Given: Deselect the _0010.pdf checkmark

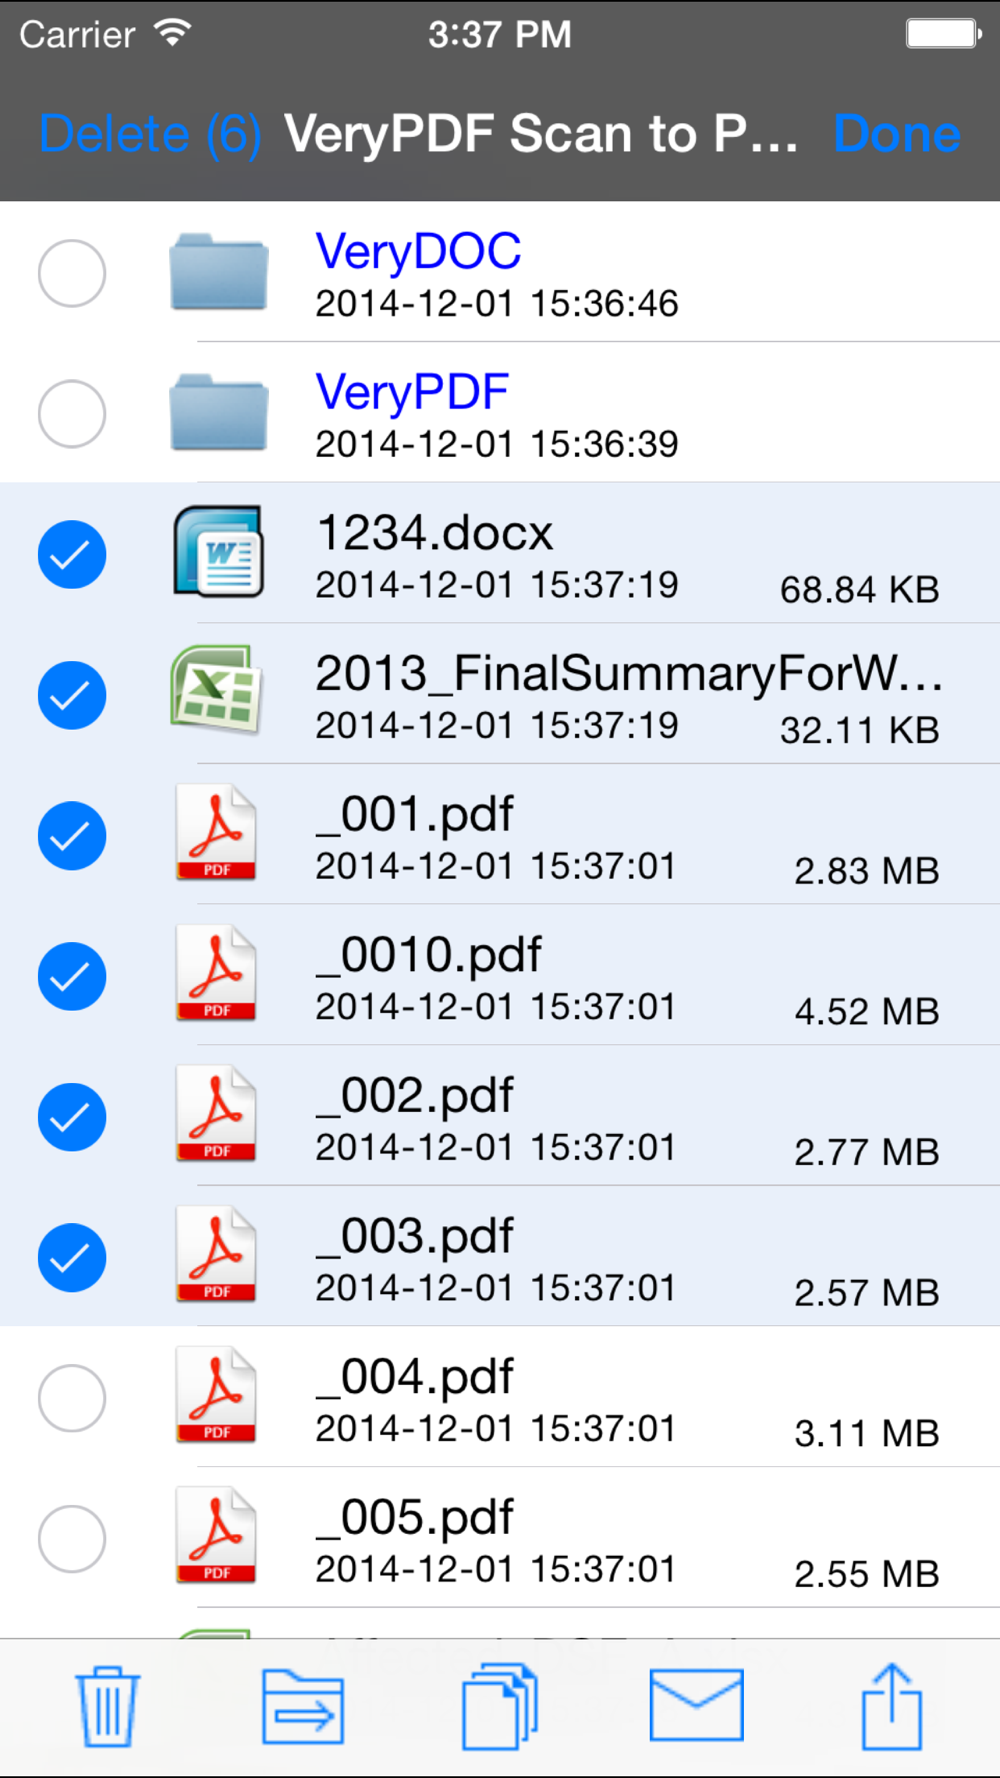Looking at the screenshot, I should (72, 976).
